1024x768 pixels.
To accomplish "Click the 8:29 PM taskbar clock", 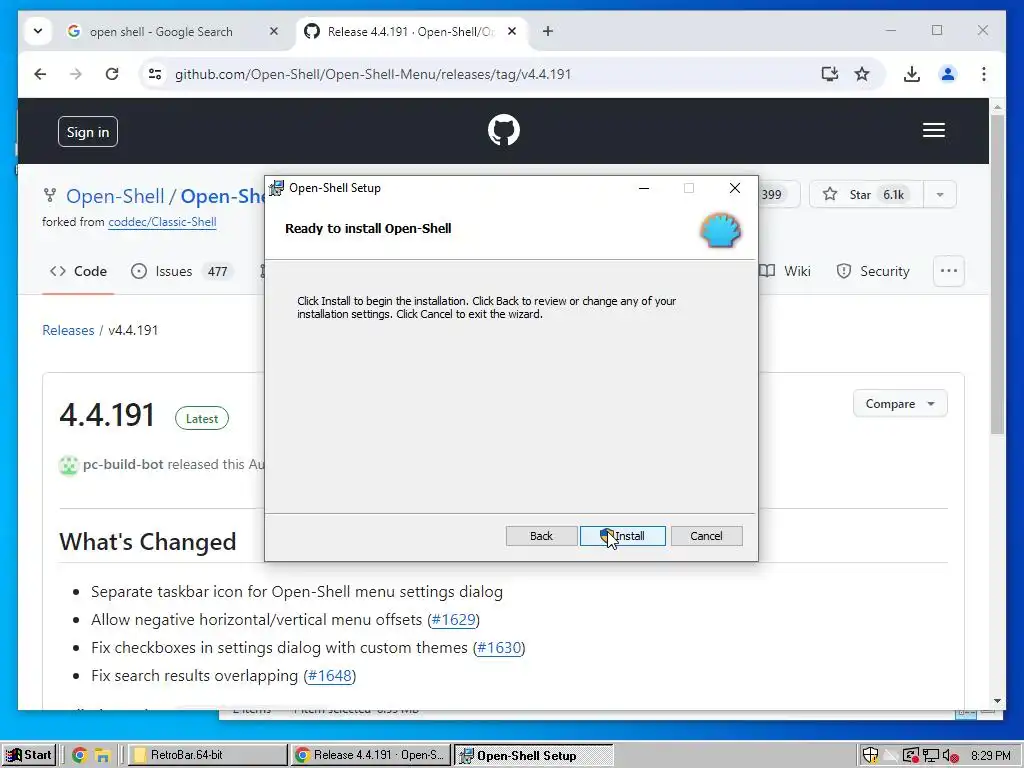I will click(x=990, y=756).
